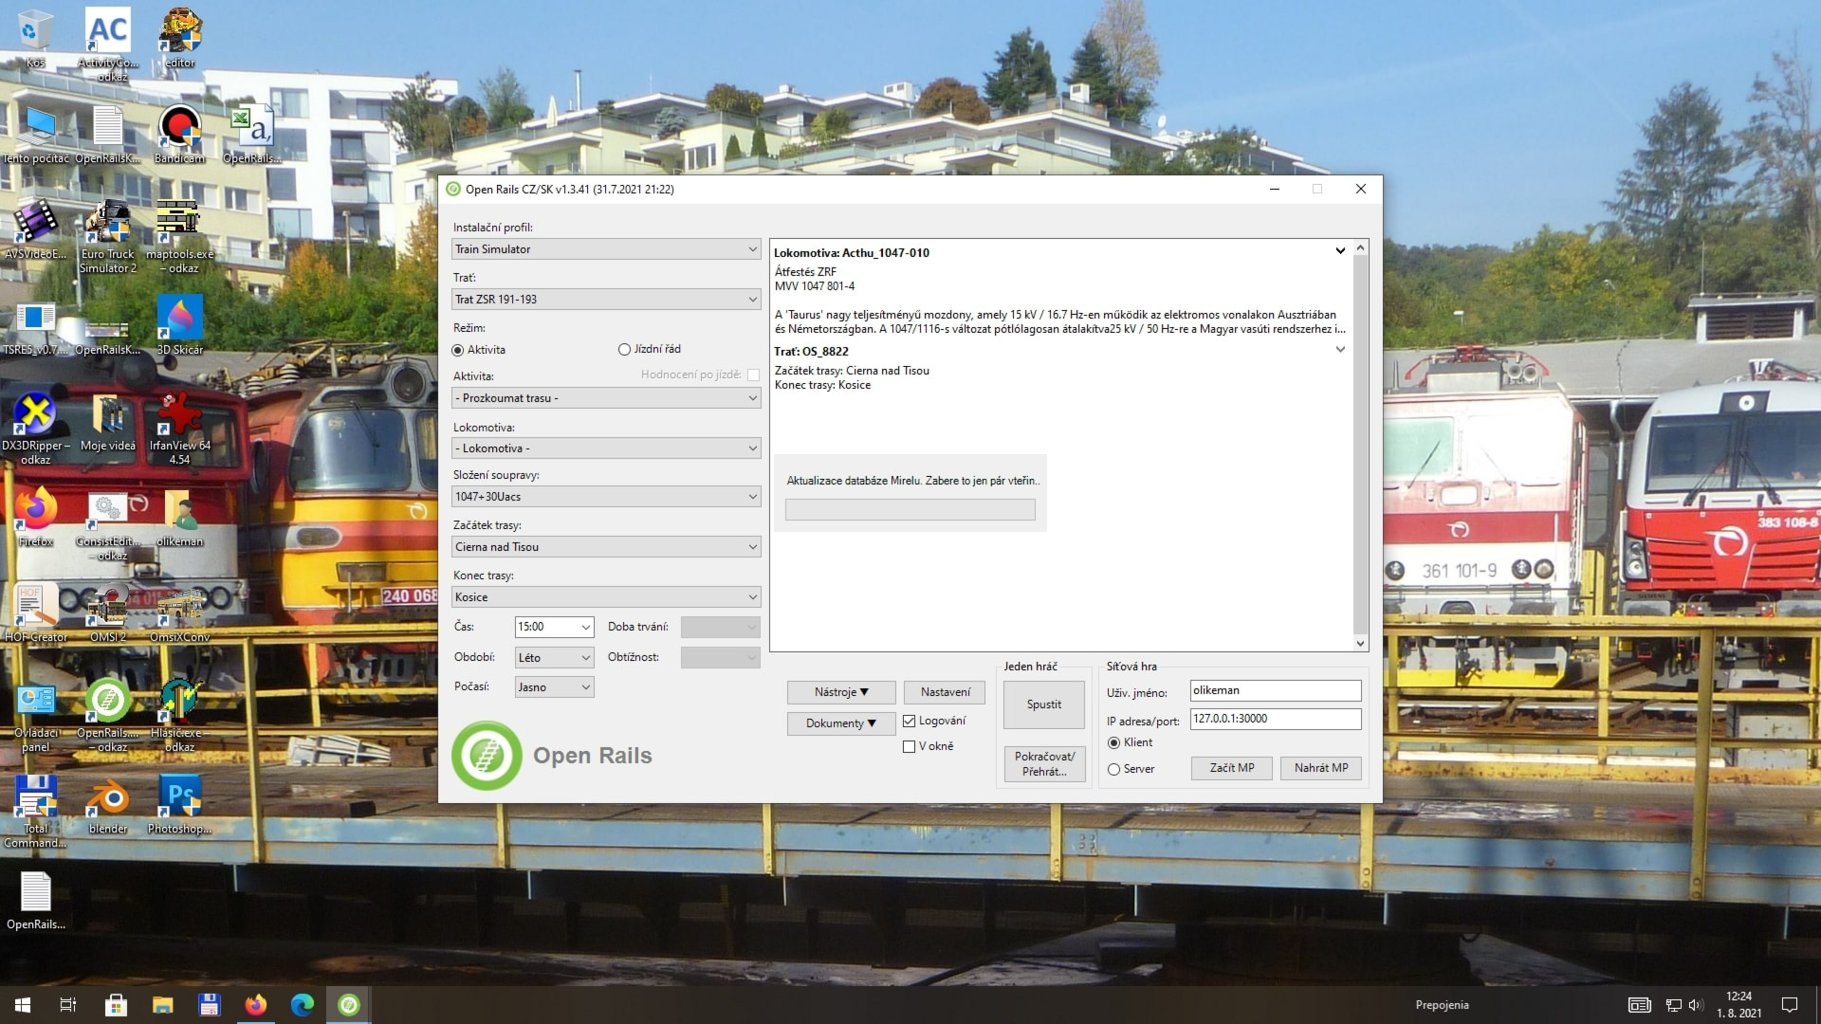Click the Spustit button
This screenshot has width=1821, height=1024.
[1044, 705]
